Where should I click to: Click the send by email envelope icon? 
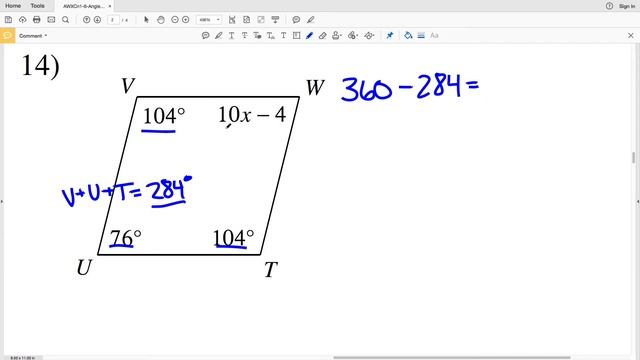[51, 20]
